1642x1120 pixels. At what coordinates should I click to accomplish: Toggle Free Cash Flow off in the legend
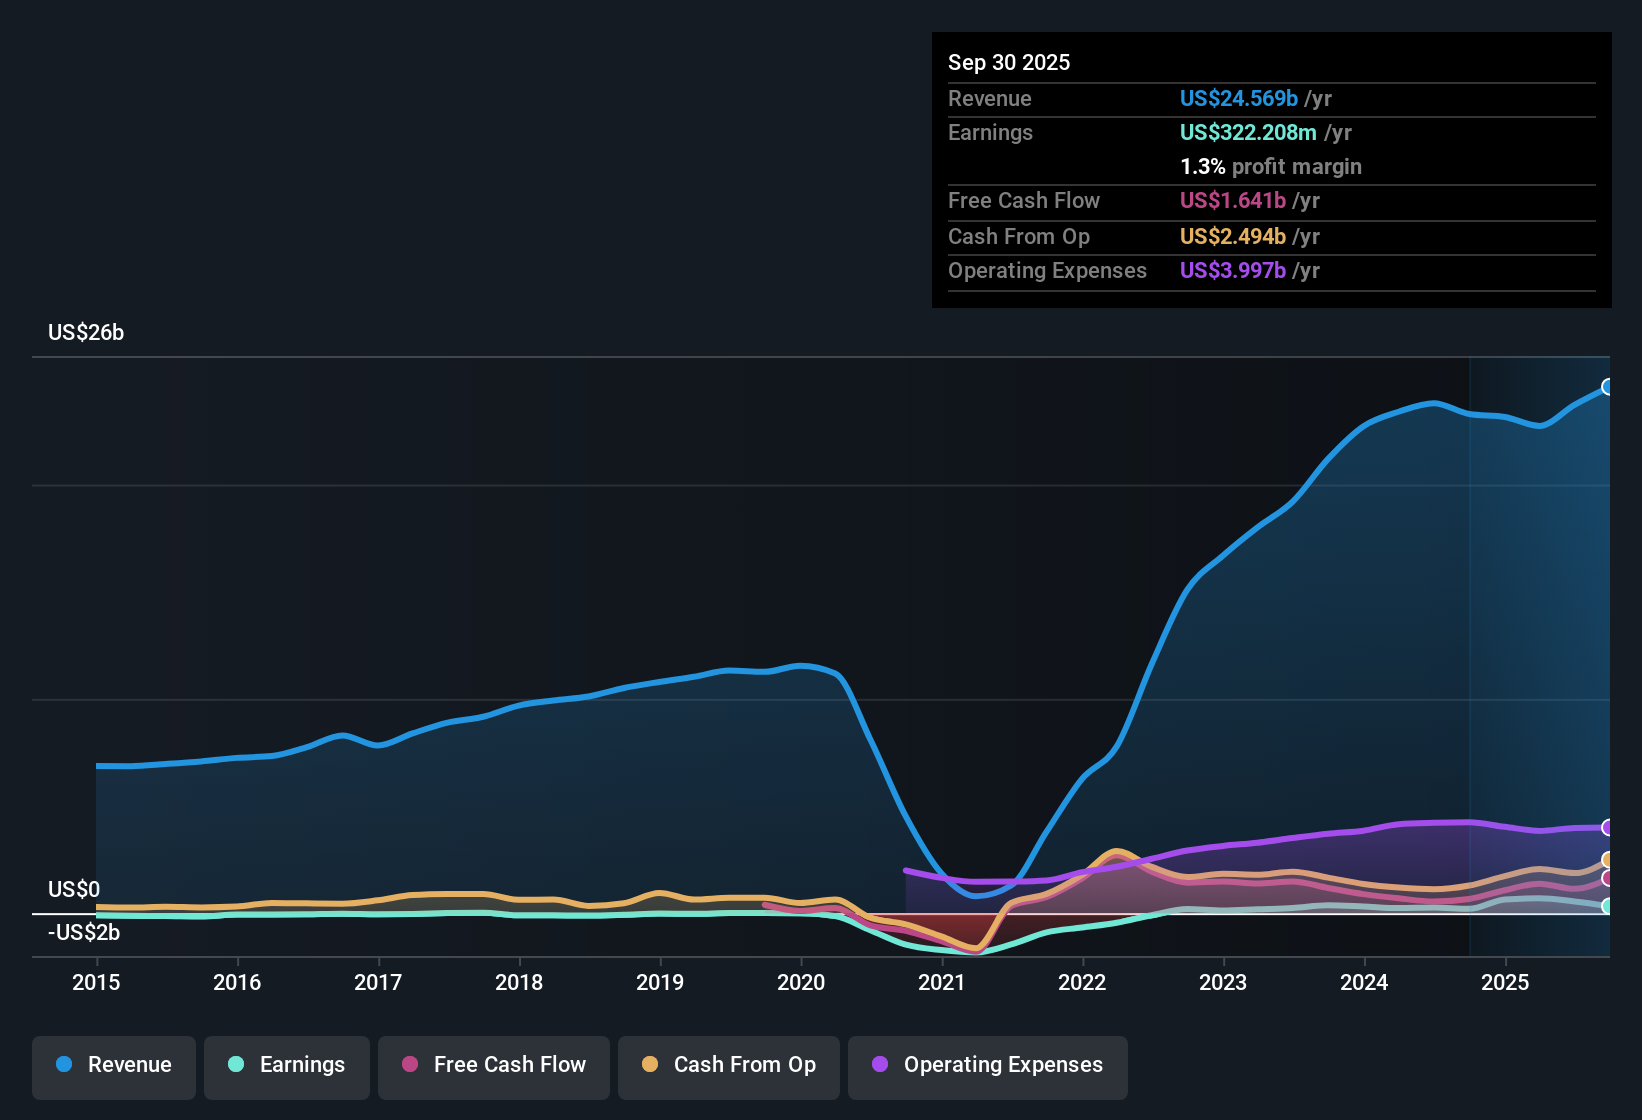[x=493, y=1065]
